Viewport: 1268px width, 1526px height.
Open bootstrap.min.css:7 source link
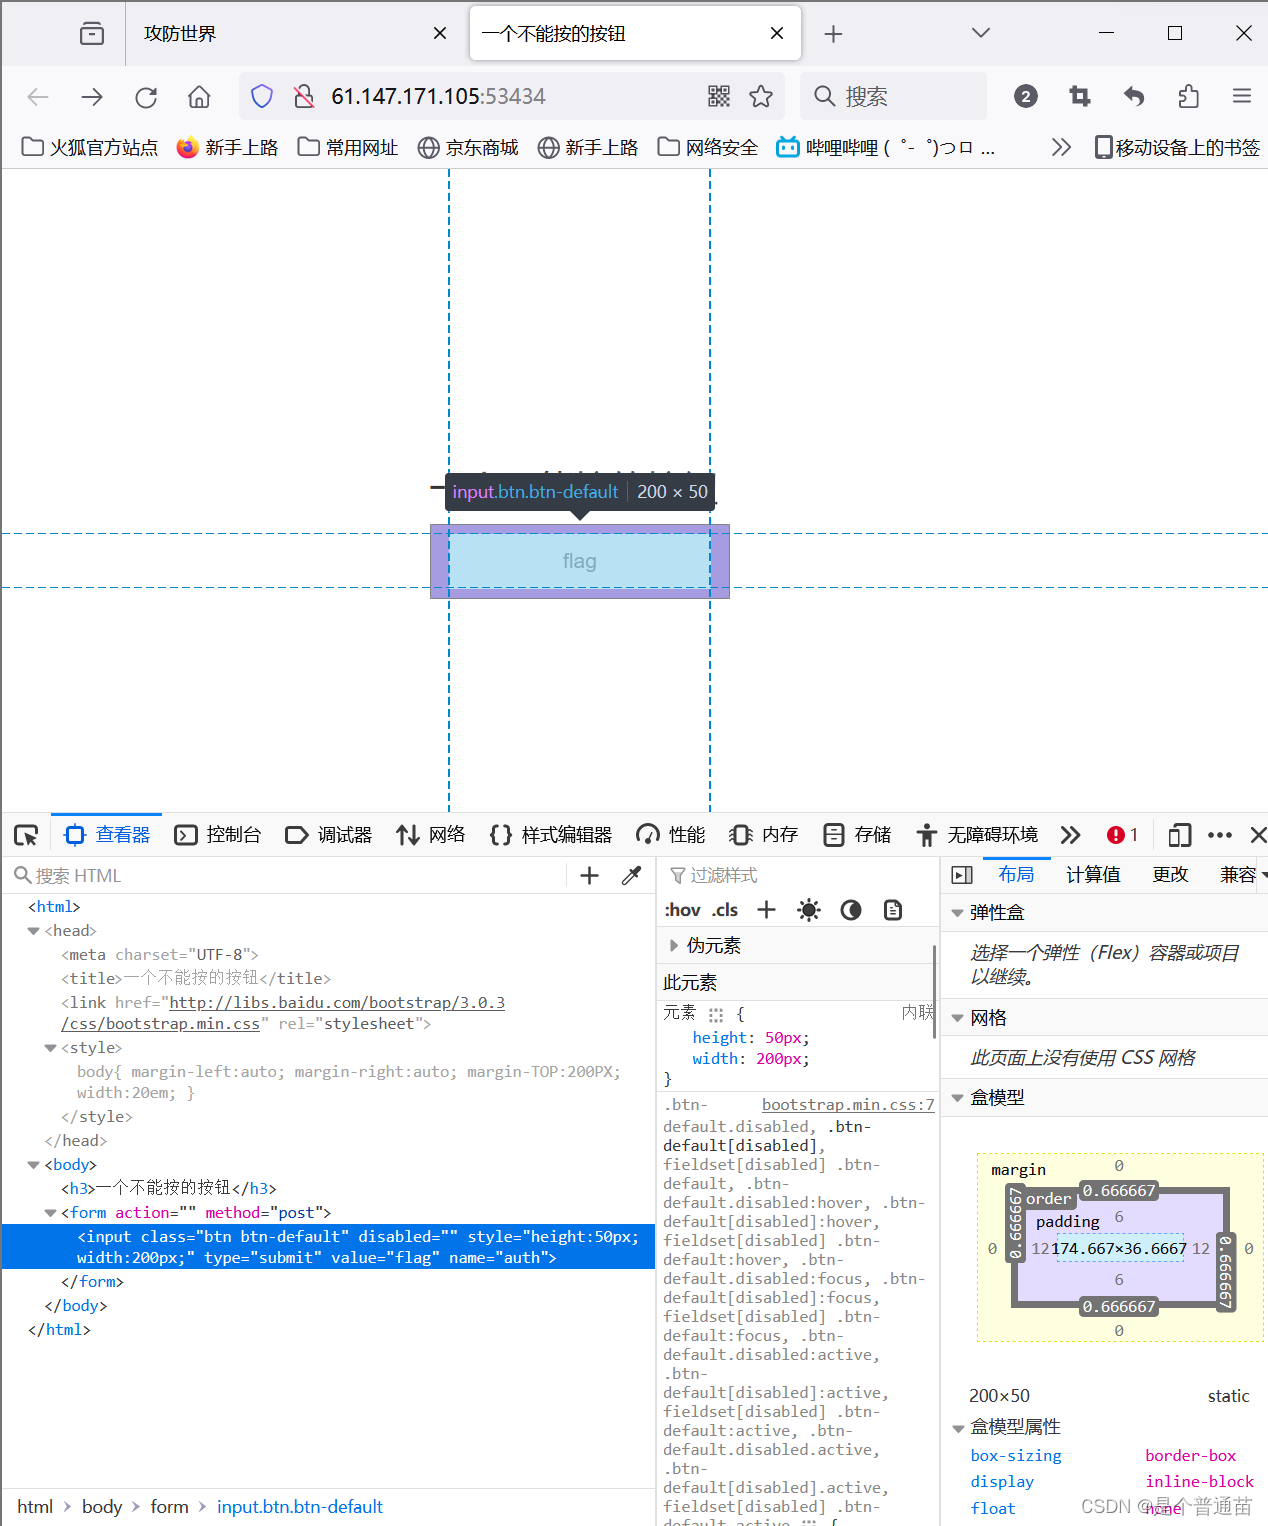(847, 1104)
